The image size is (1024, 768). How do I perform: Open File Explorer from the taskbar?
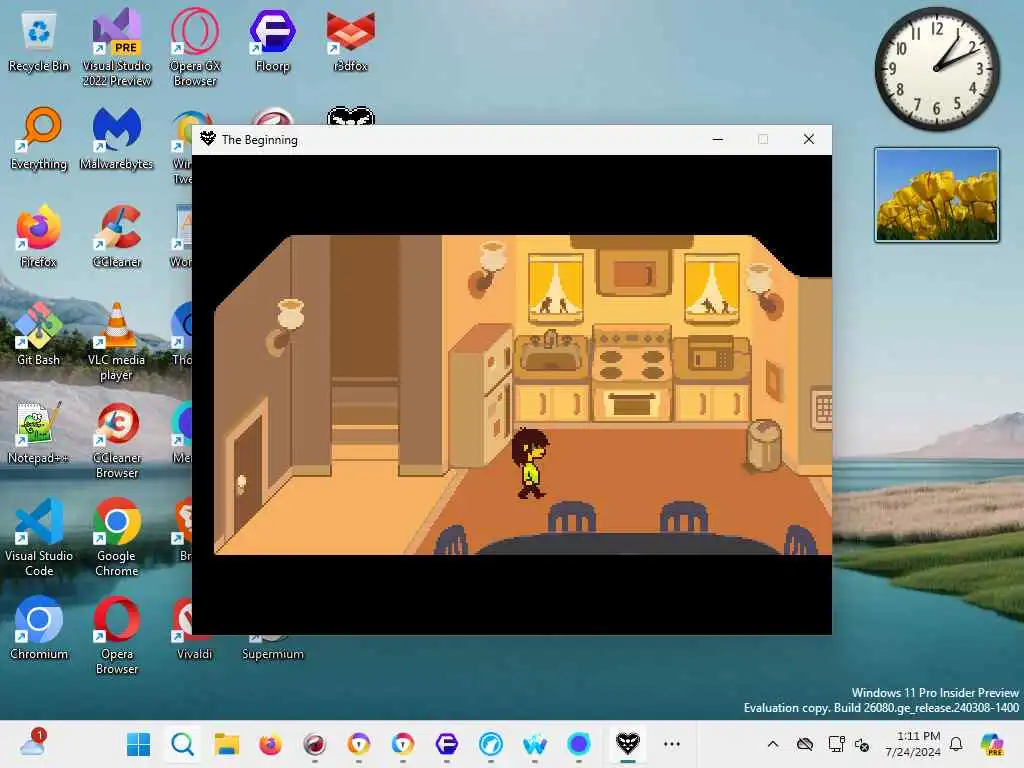pyautogui.click(x=227, y=744)
